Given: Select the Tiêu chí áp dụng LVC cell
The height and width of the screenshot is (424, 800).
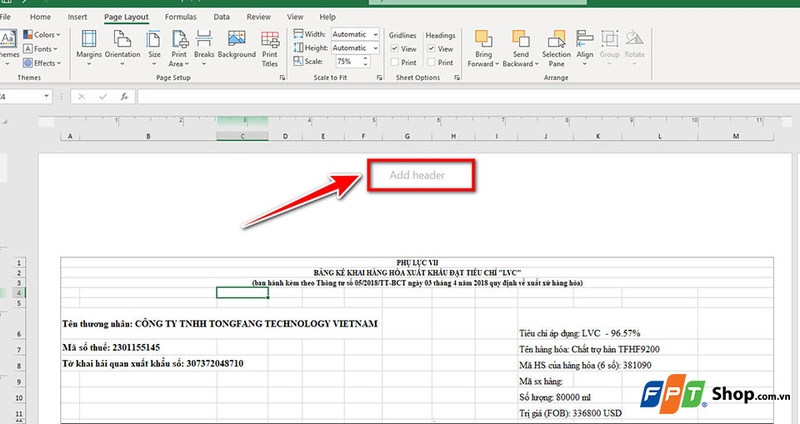Looking at the screenshot, I should point(580,333).
